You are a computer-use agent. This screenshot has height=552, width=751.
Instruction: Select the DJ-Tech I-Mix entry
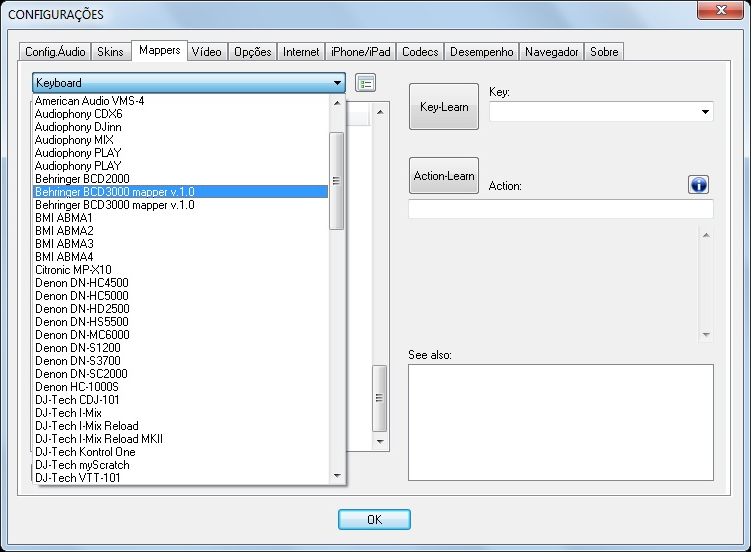click(x=181, y=413)
